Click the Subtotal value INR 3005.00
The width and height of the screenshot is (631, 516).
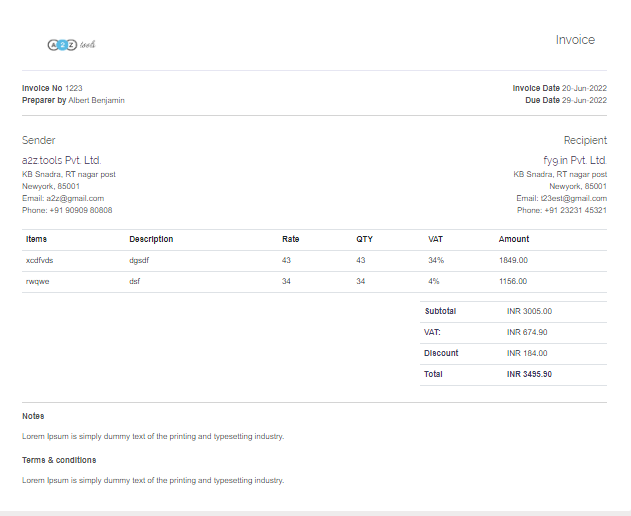coord(529,311)
